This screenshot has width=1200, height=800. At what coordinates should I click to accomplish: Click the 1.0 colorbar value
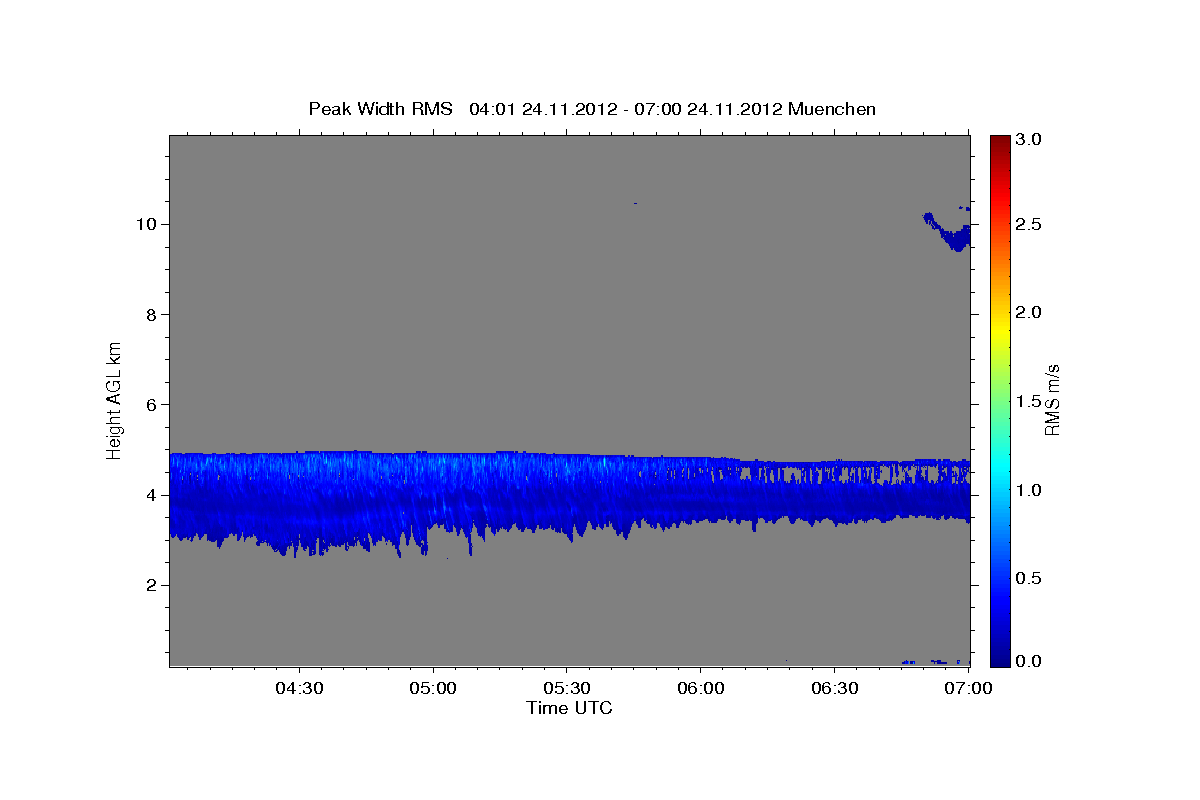coord(1029,490)
